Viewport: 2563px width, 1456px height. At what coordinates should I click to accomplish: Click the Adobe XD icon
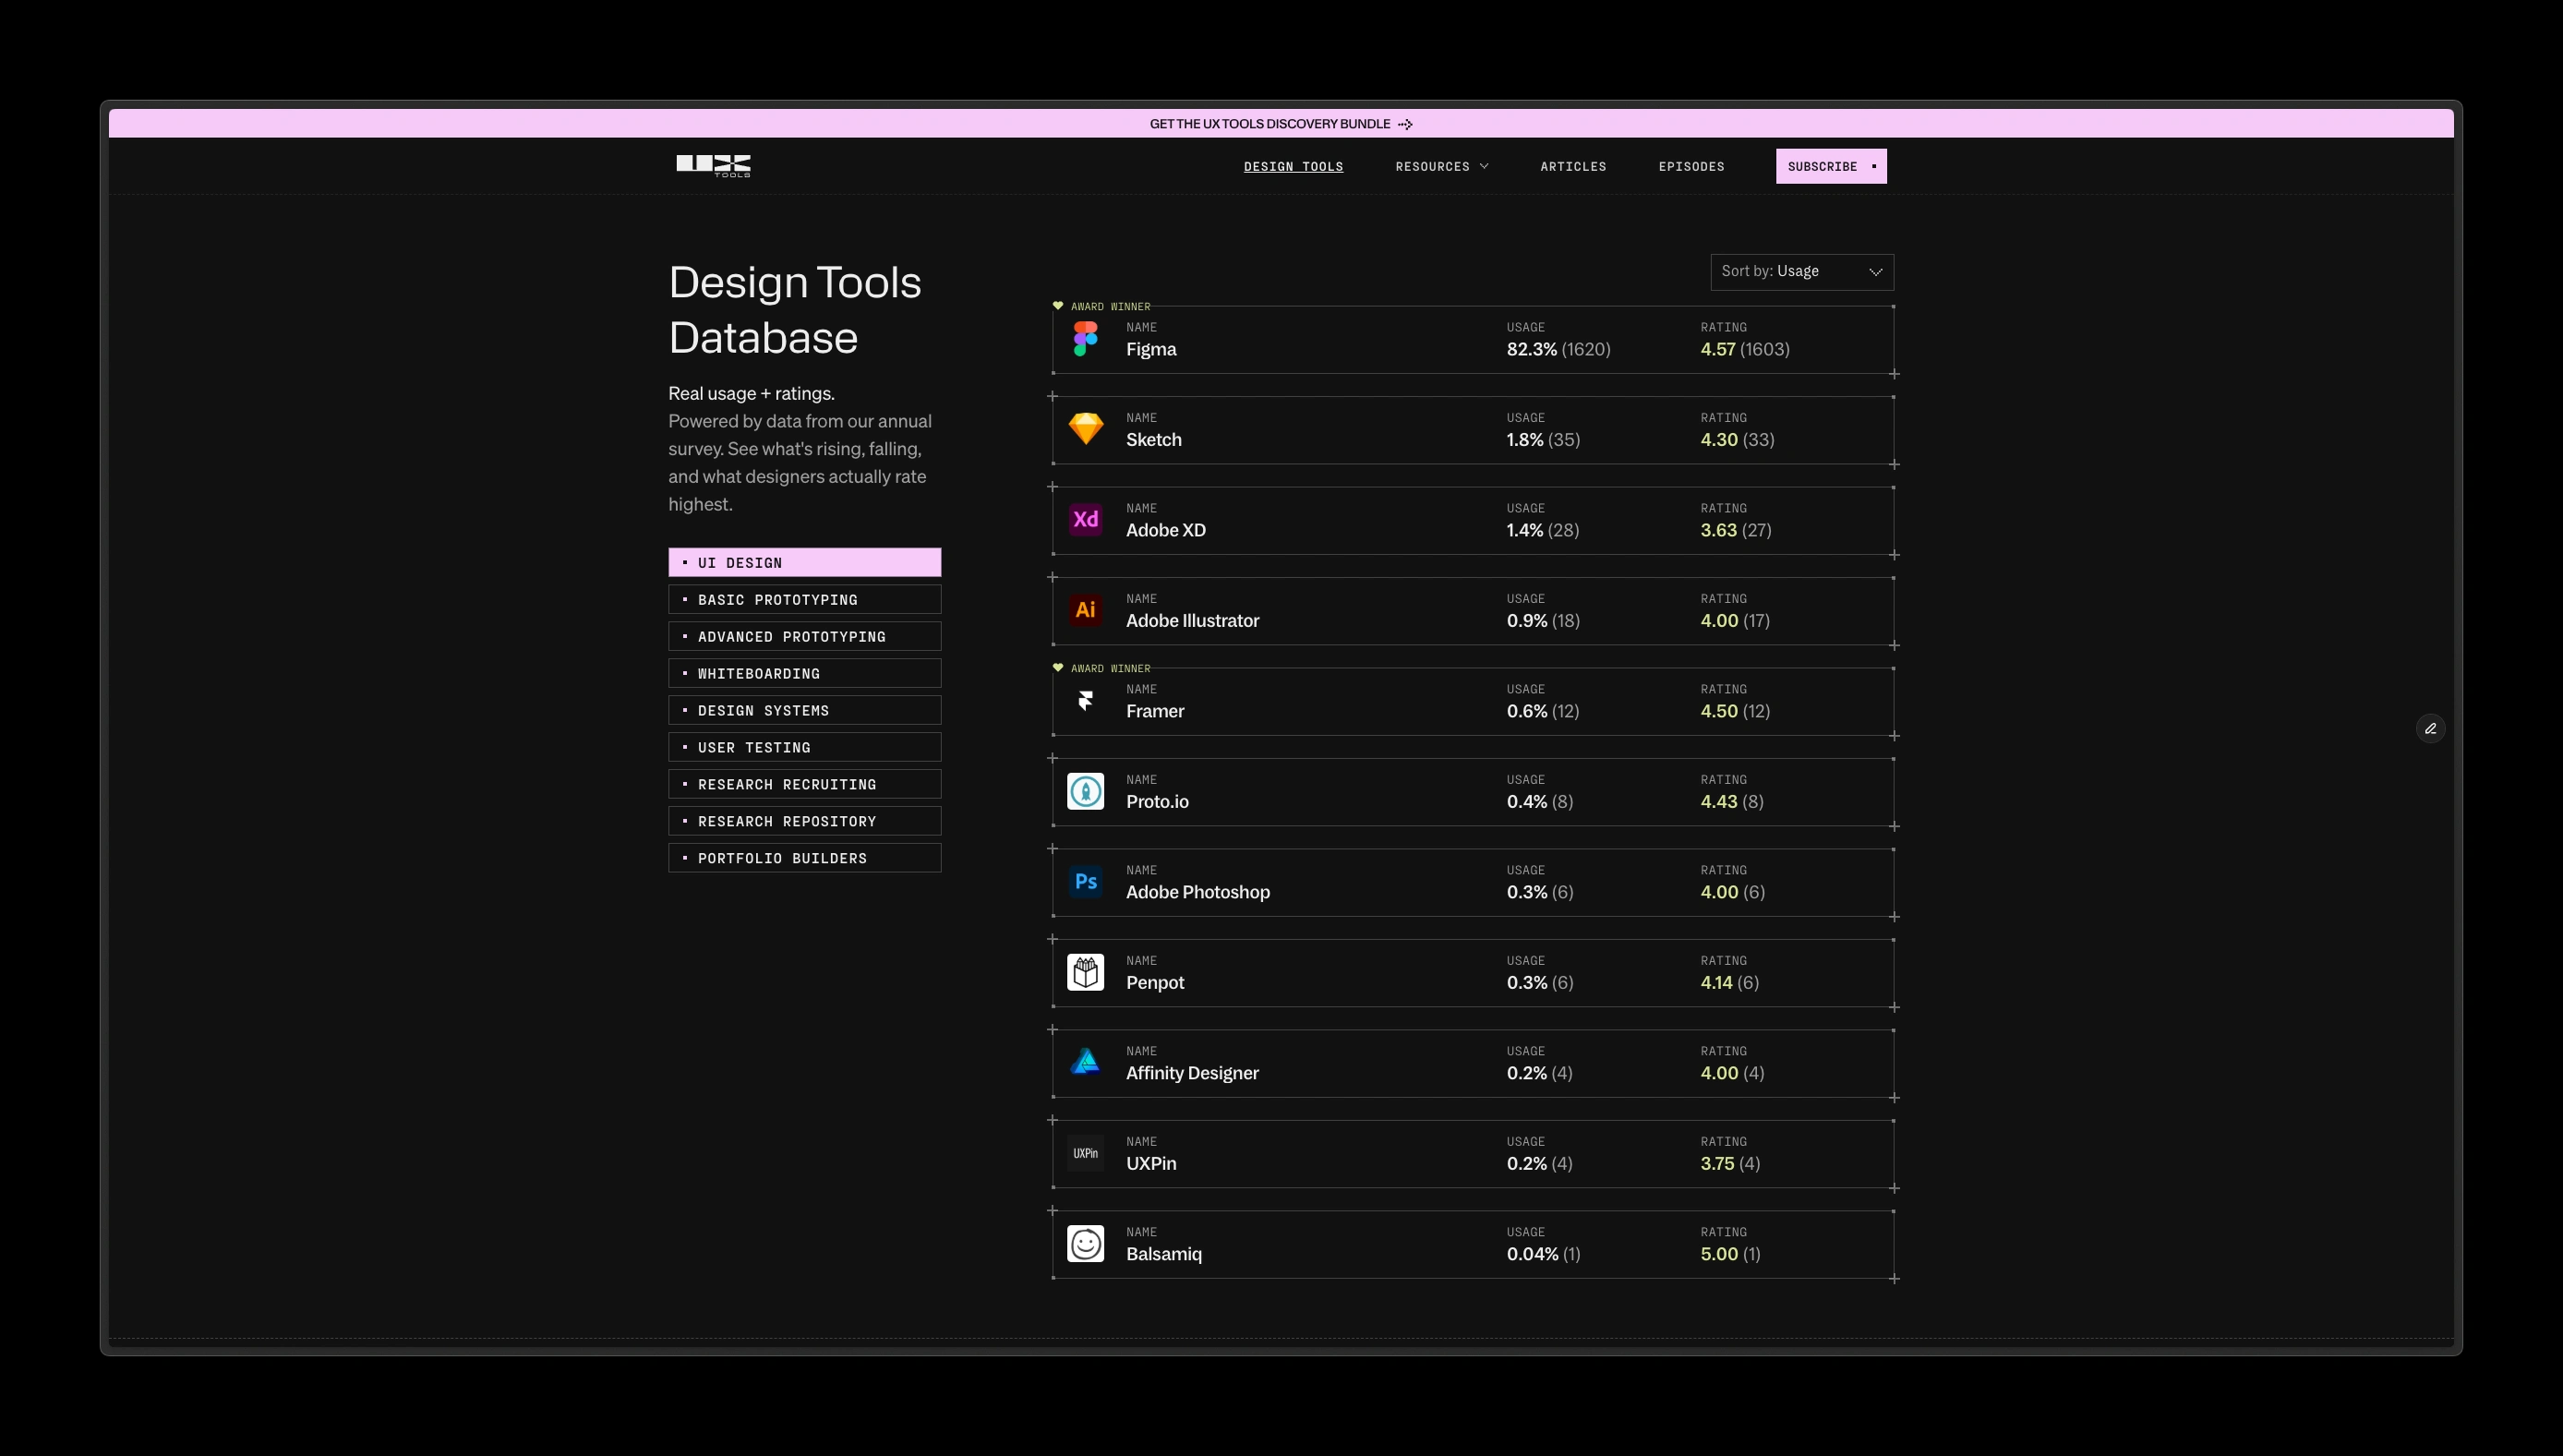click(x=1085, y=520)
